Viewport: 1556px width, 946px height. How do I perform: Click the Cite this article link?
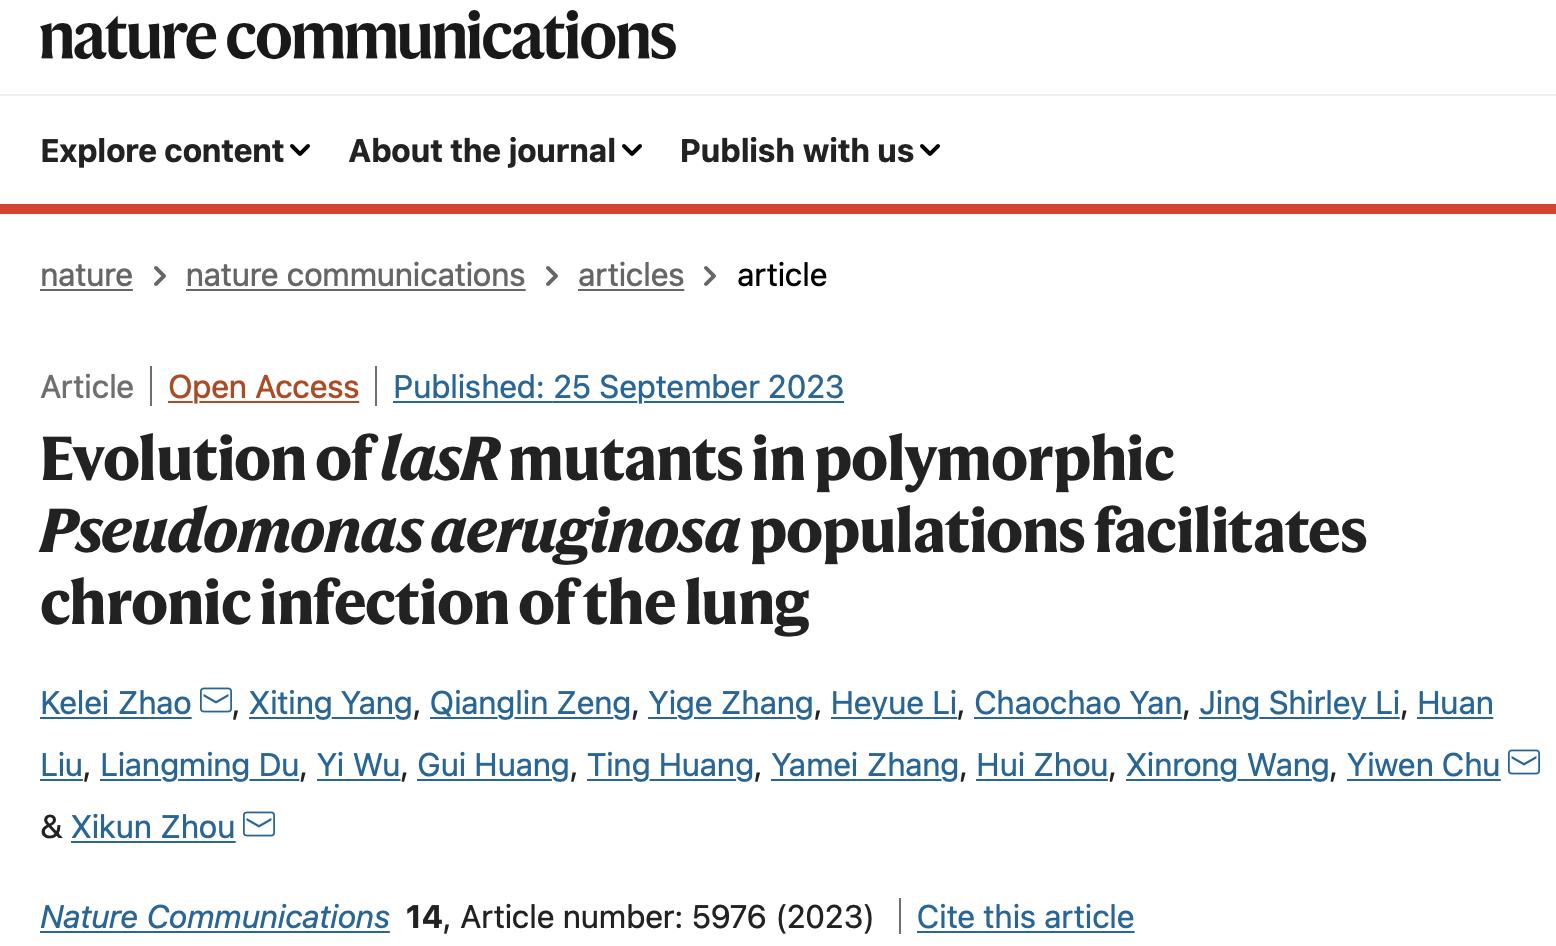[1025, 917]
